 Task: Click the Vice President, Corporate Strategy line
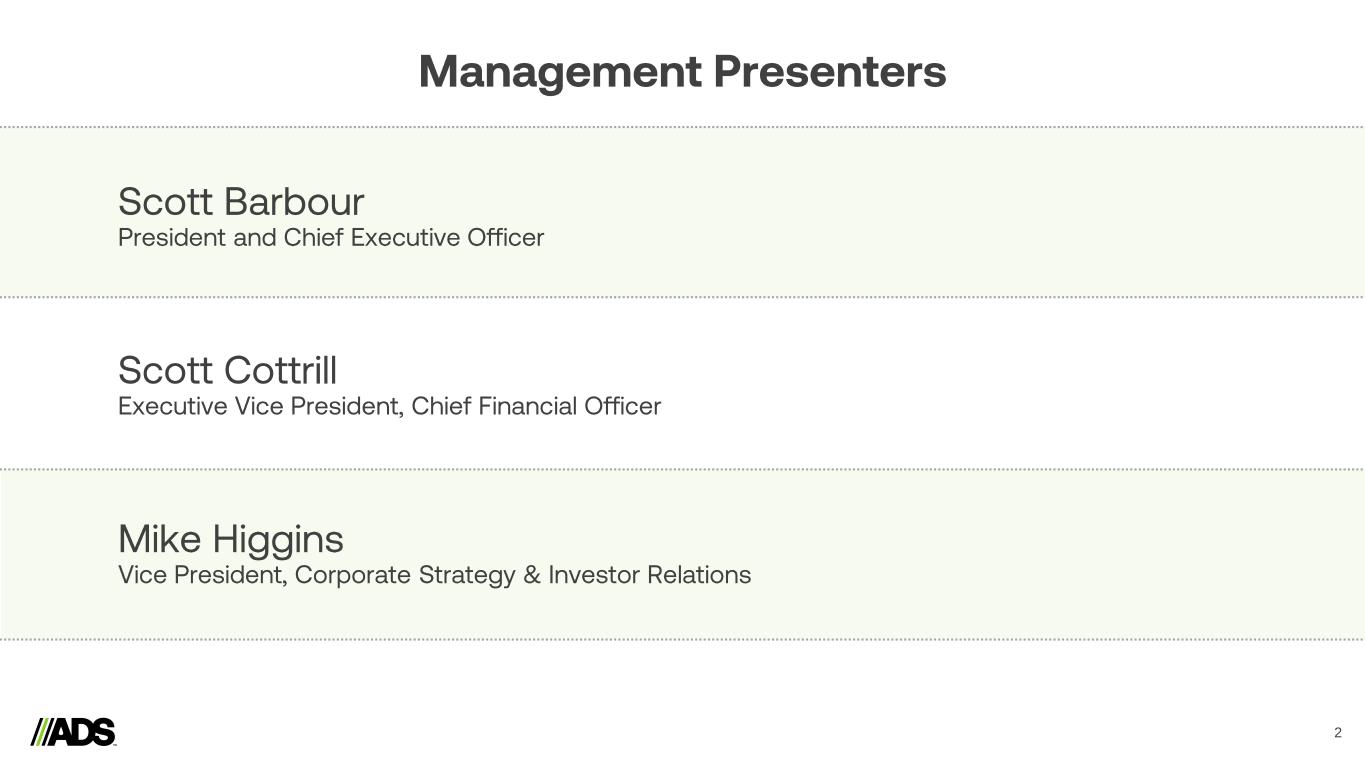tap(434, 576)
